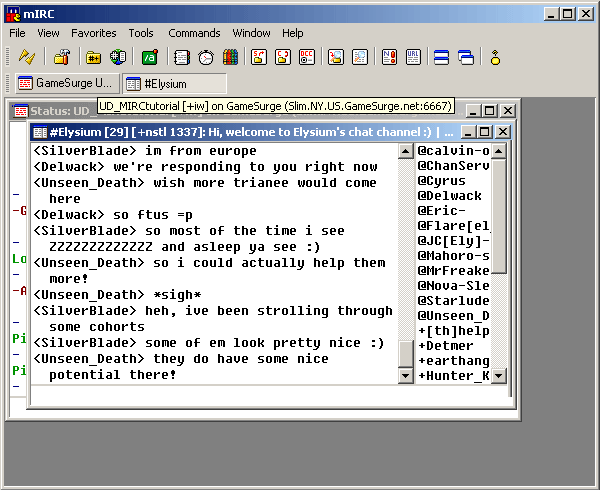Open the View menu
This screenshot has width=600, height=490.
click(x=48, y=33)
